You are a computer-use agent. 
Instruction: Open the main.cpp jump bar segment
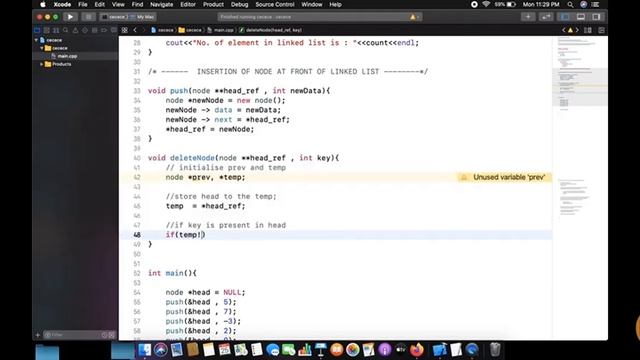point(220,30)
